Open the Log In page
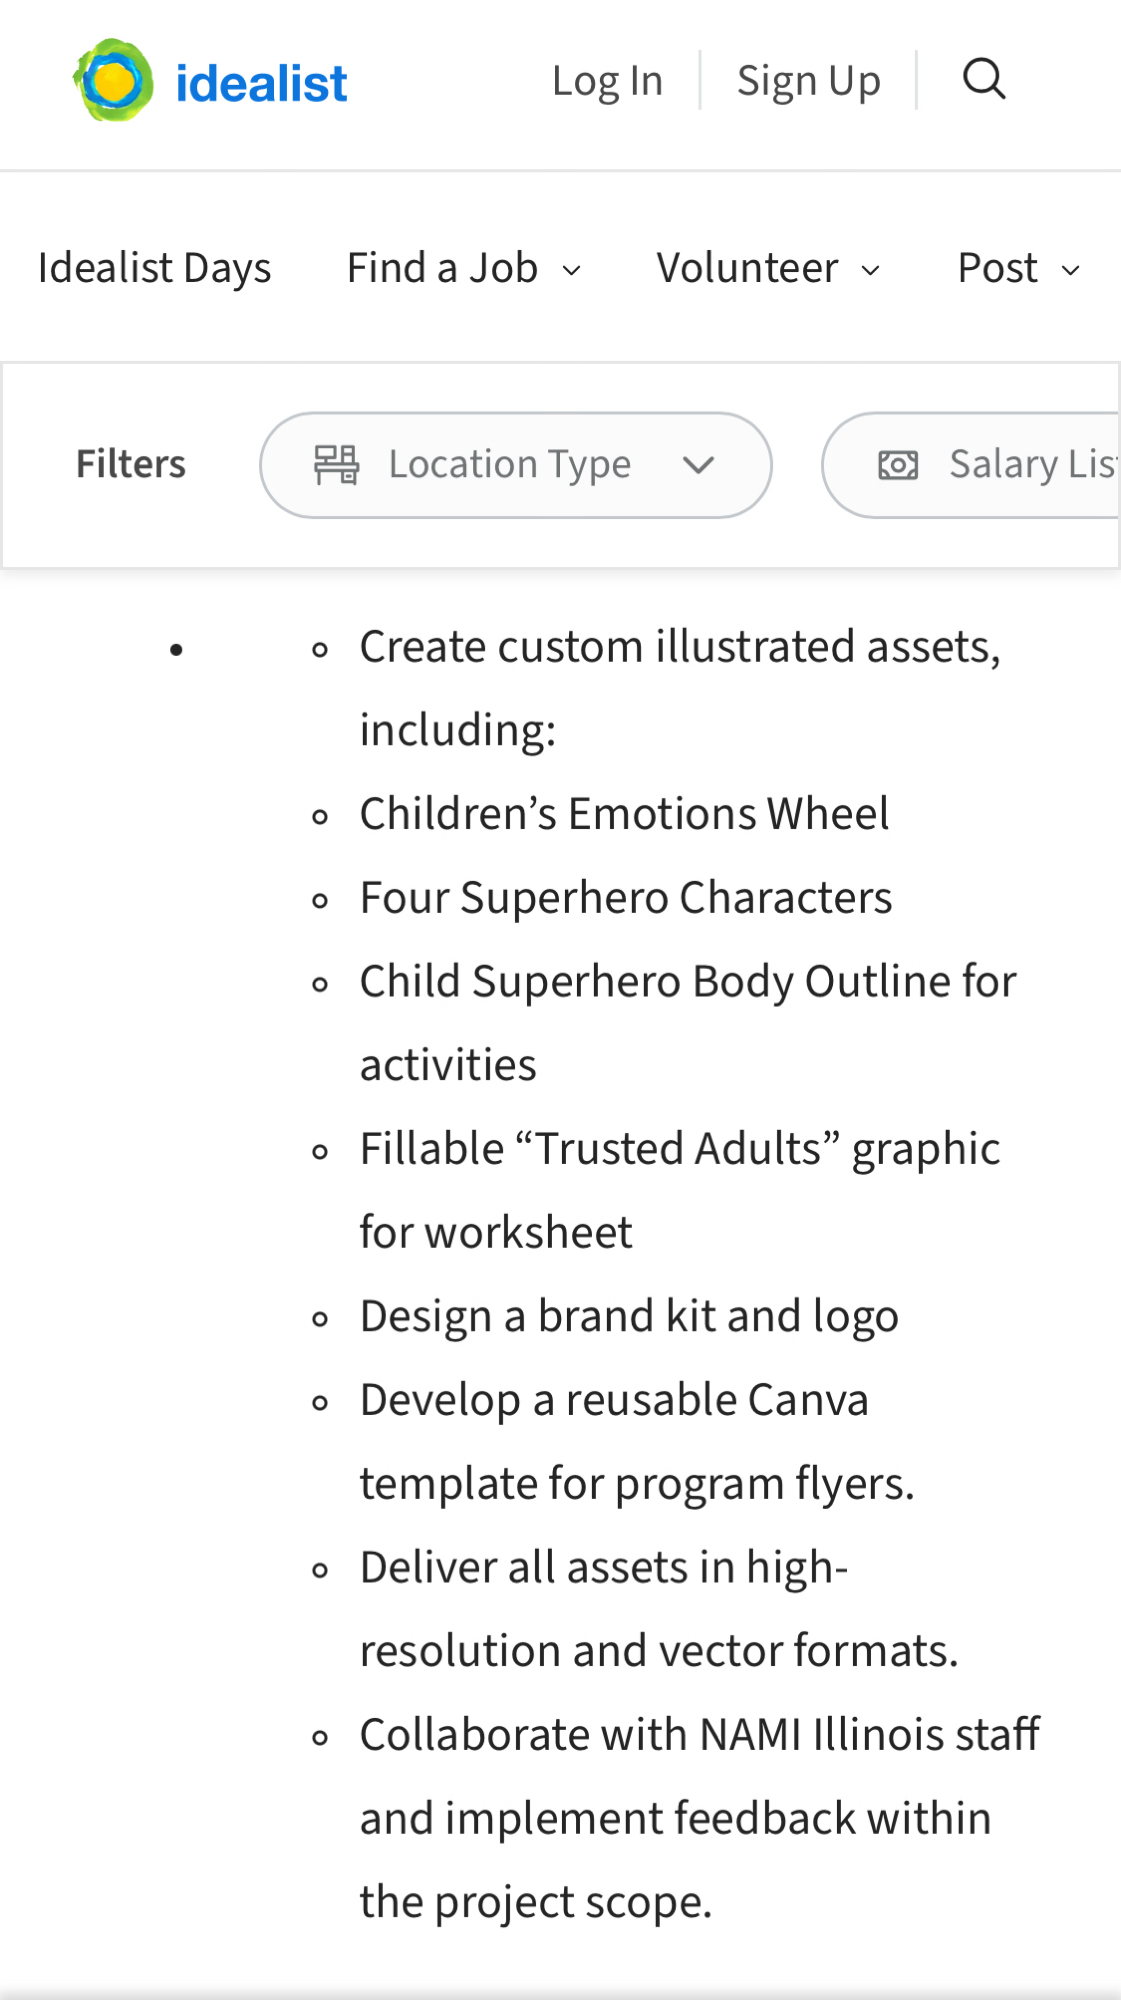Image resolution: width=1121 pixels, height=2000 pixels. pyautogui.click(x=607, y=81)
